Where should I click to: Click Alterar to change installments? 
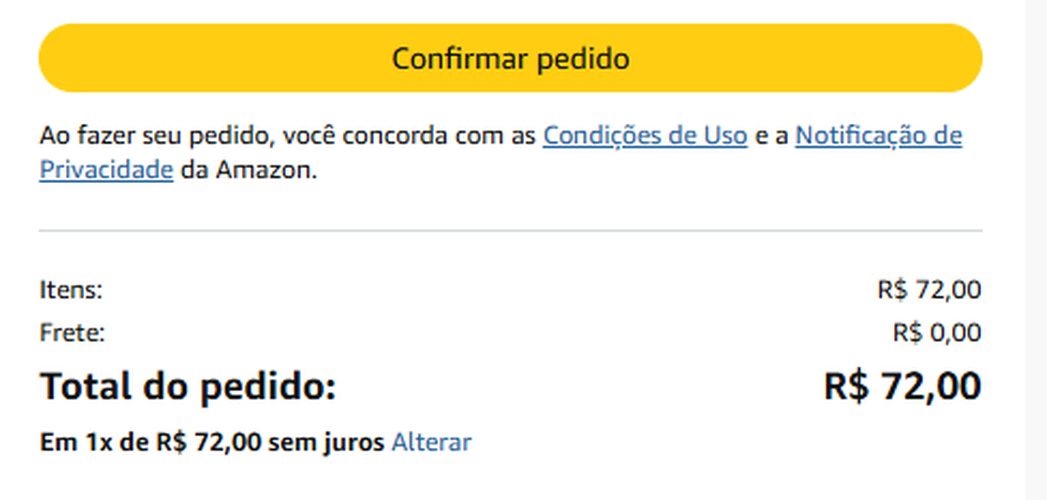point(431,441)
